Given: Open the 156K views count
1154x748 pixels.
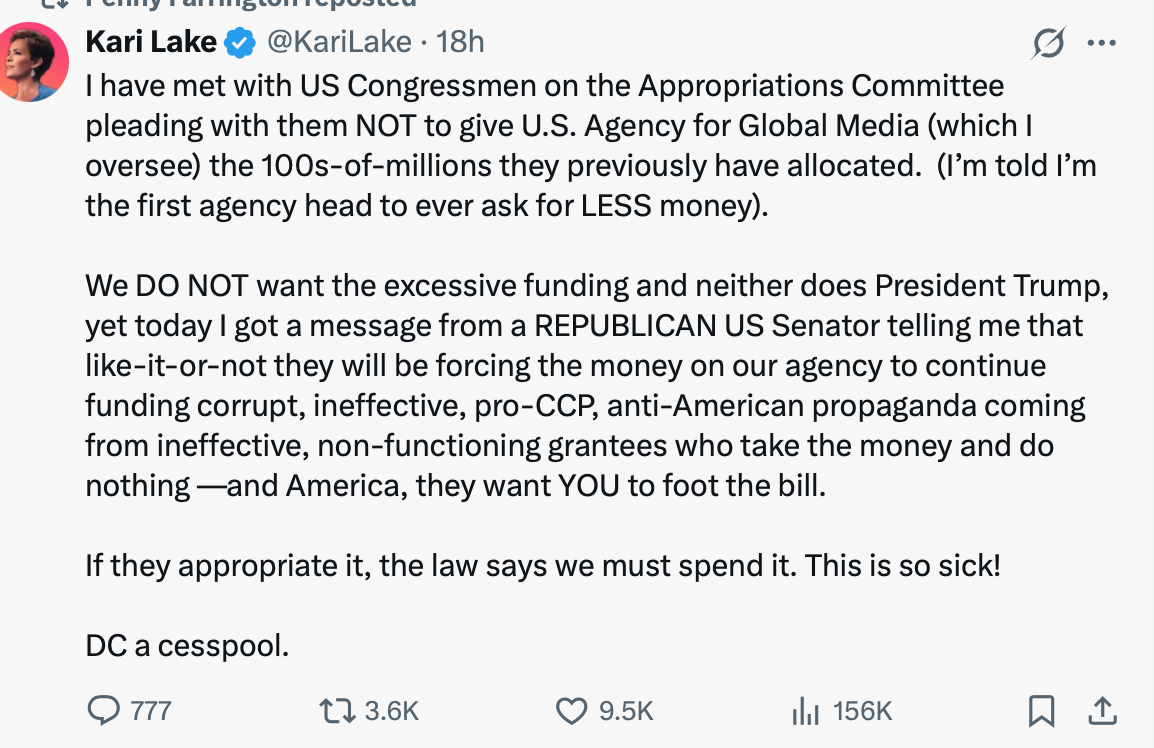Looking at the screenshot, I should tap(862, 711).
